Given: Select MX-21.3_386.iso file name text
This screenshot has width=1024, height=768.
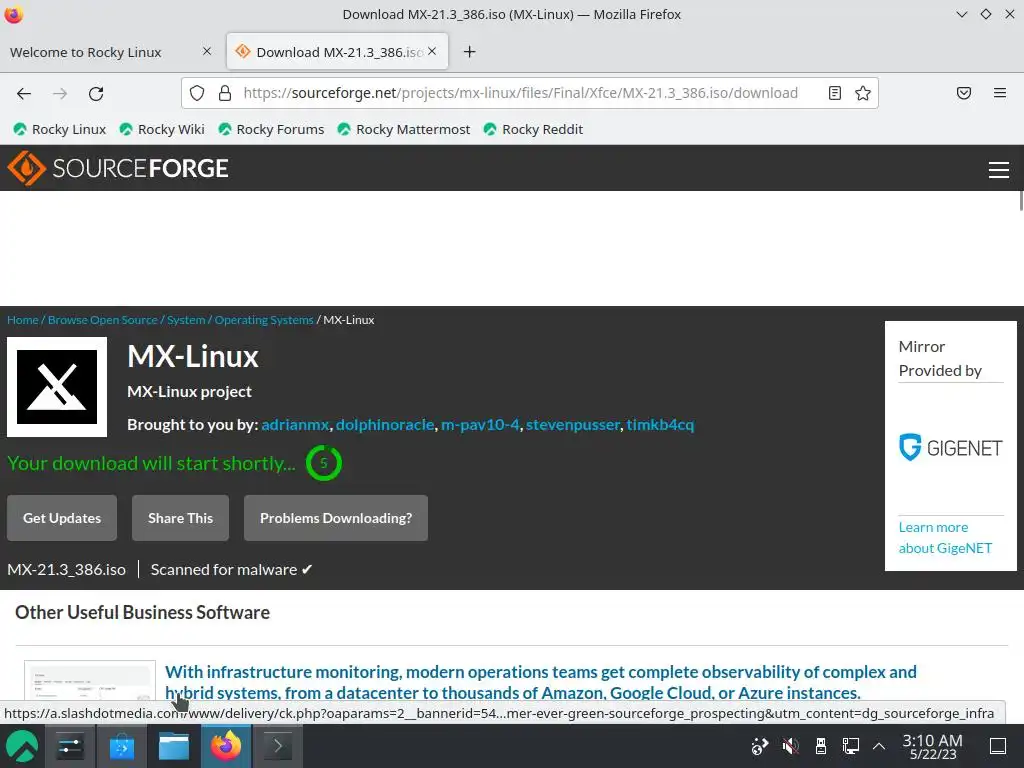Looking at the screenshot, I should (x=67, y=569).
